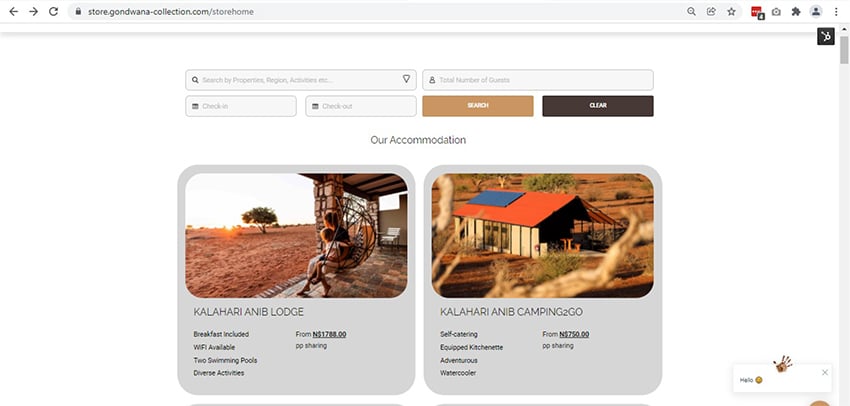Viewport: 850px width, 406px height.
Task: Click the N$750.00 price link
Action: pos(574,334)
